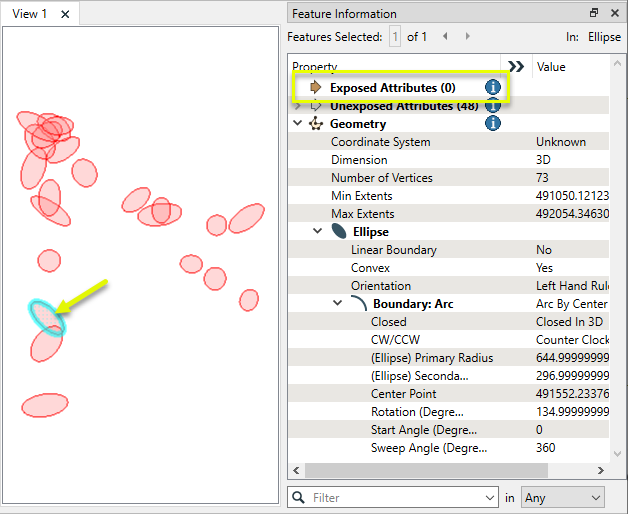The height and width of the screenshot is (514, 628).
Task: Switch to the View 1 tab
Action: (29, 14)
